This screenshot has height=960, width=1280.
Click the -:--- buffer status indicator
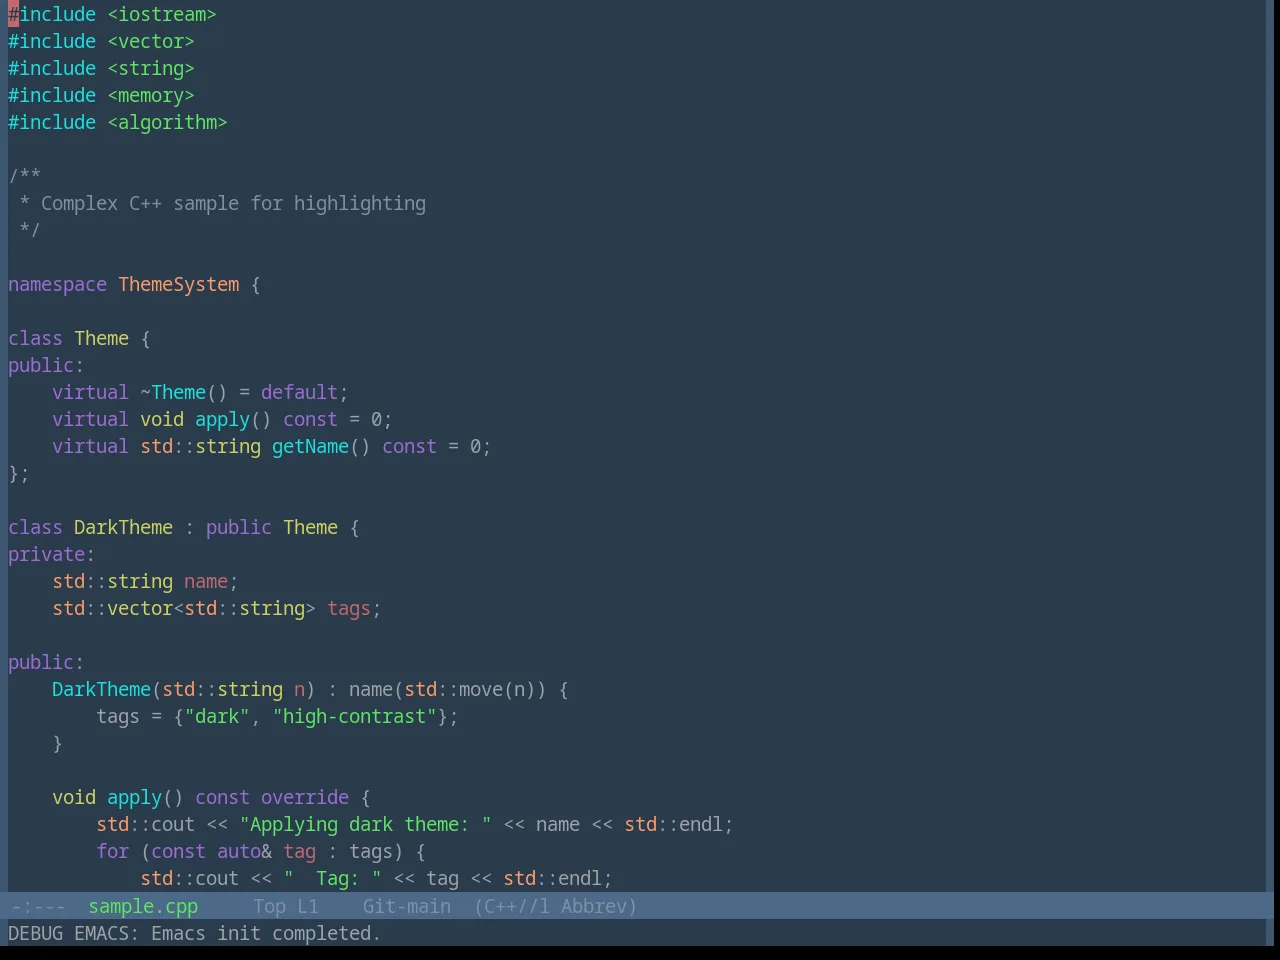(38, 907)
